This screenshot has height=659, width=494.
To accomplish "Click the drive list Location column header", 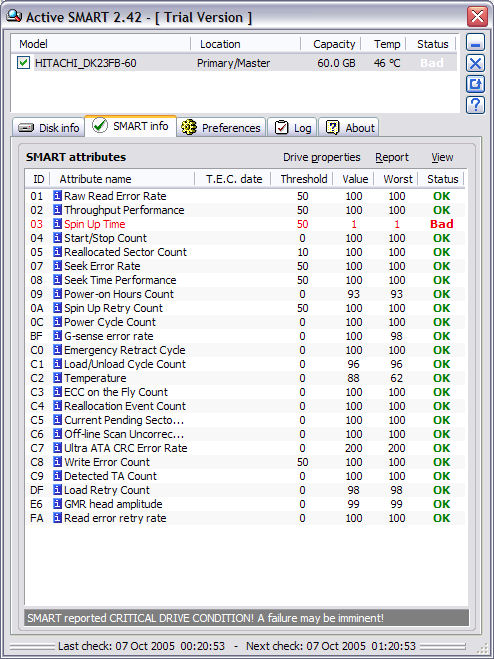I will (246, 44).
